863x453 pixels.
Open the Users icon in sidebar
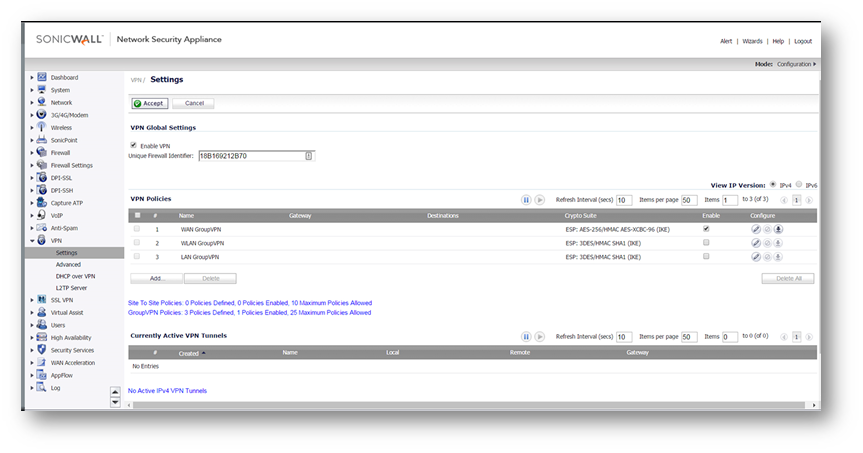pyautogui.click(x=42, y=325)
